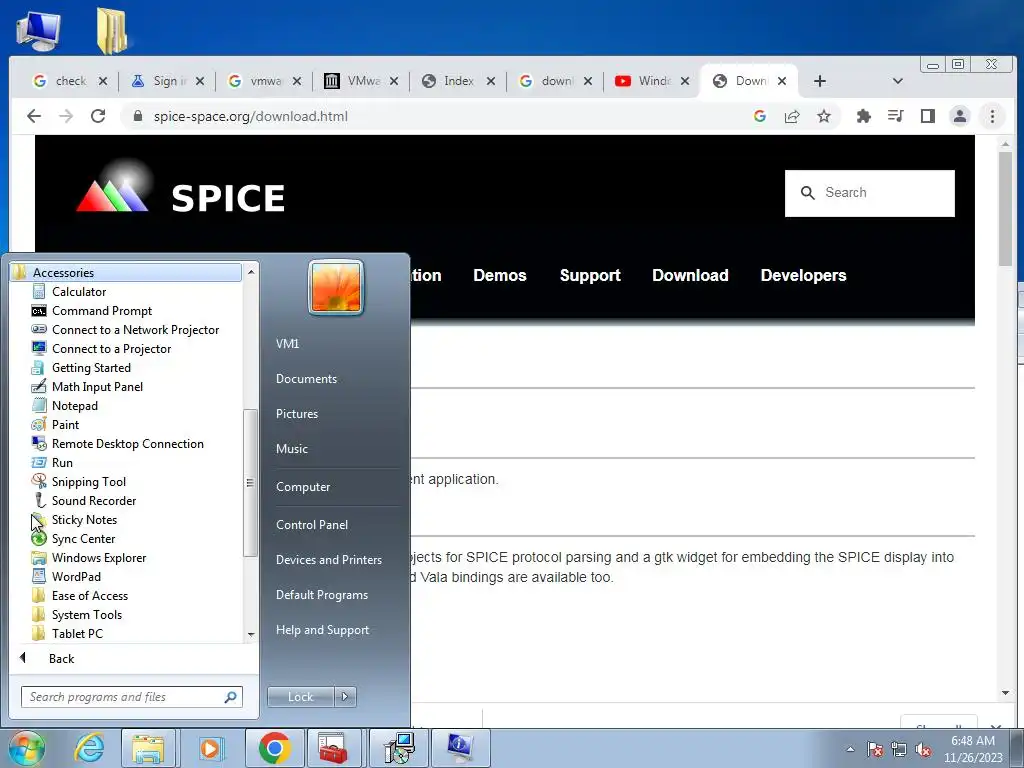
Task: Open Music from Start menu
Action: [291, 449]
